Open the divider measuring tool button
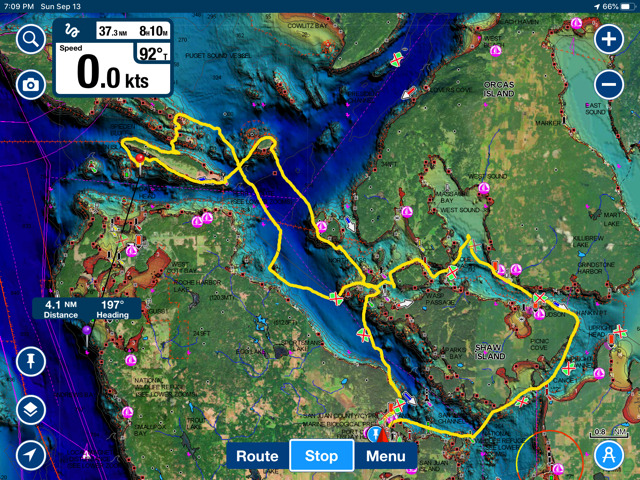This screenshot has height=480, width=640. click(609, 455)
